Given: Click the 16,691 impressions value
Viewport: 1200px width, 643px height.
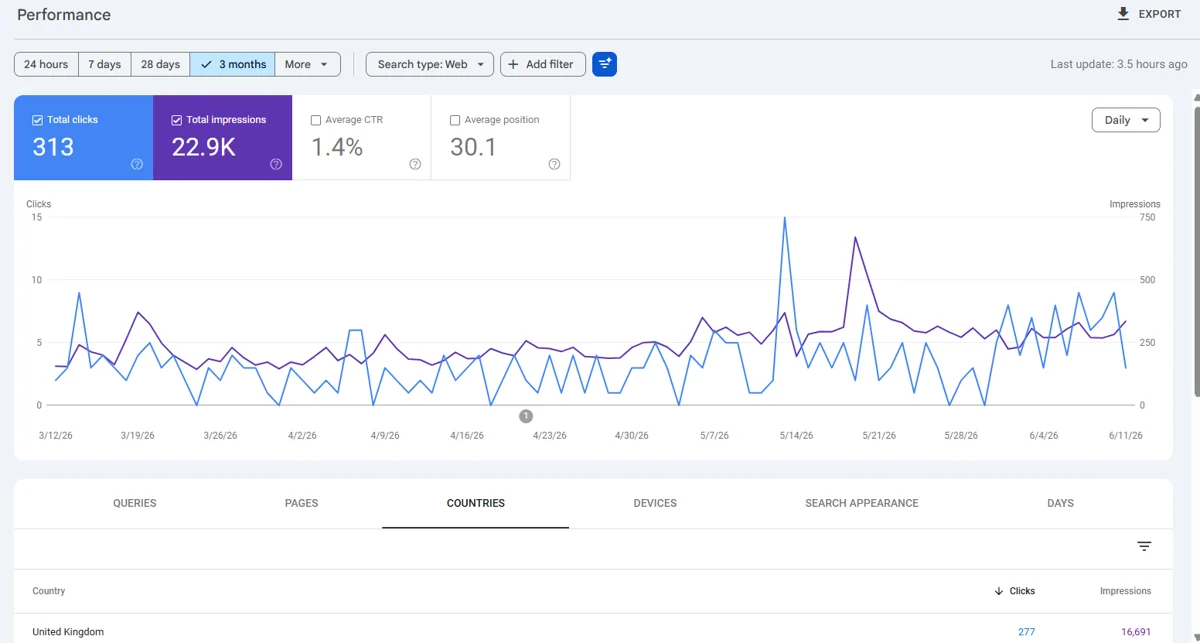Looking at the screenshot, I should tap(1136, 632).
